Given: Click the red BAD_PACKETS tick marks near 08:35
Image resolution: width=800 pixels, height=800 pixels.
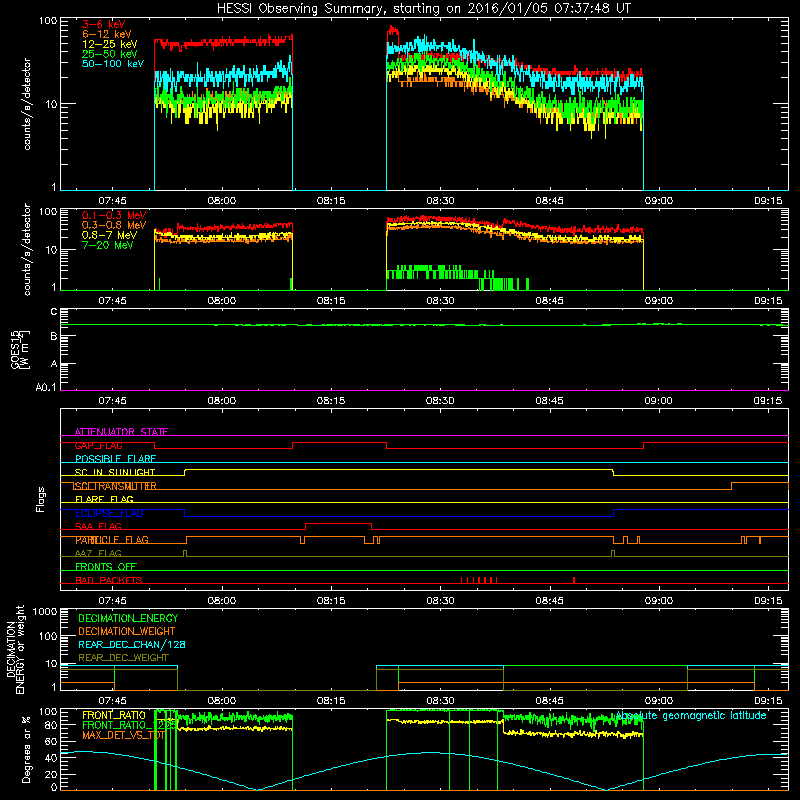Looking at the screenshot, I should 479,580.
